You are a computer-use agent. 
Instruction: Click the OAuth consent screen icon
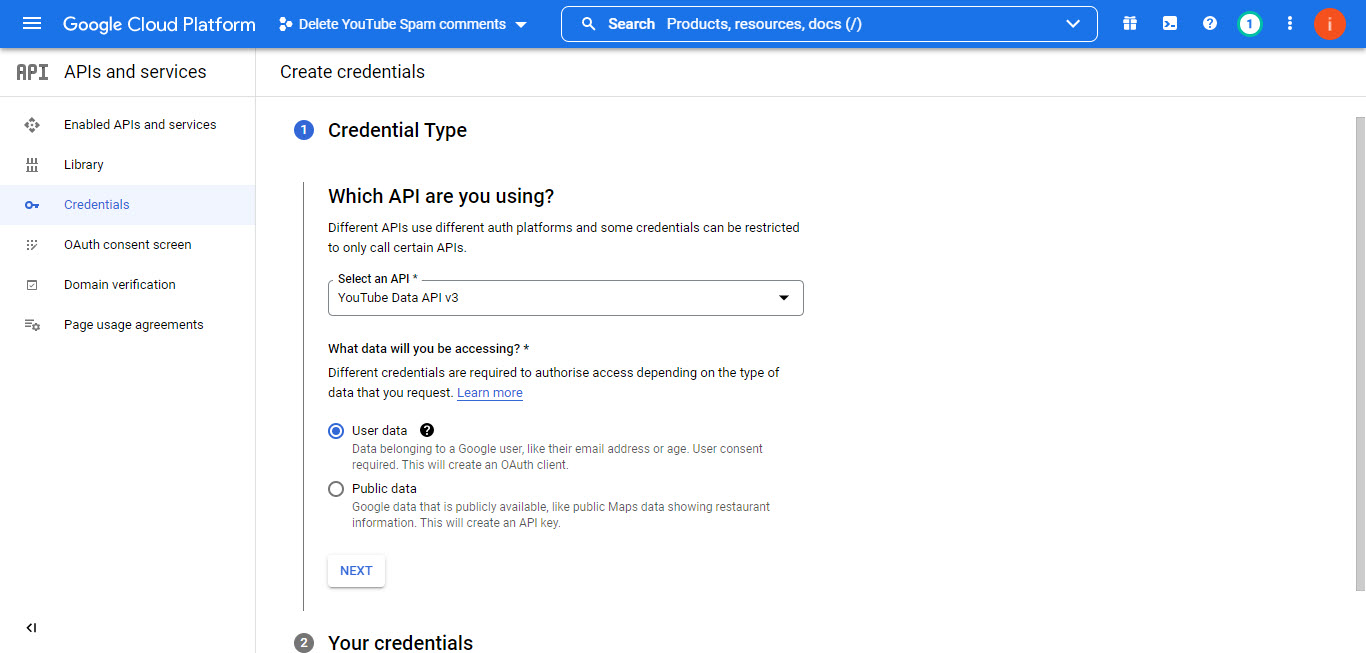coord(32,245)
